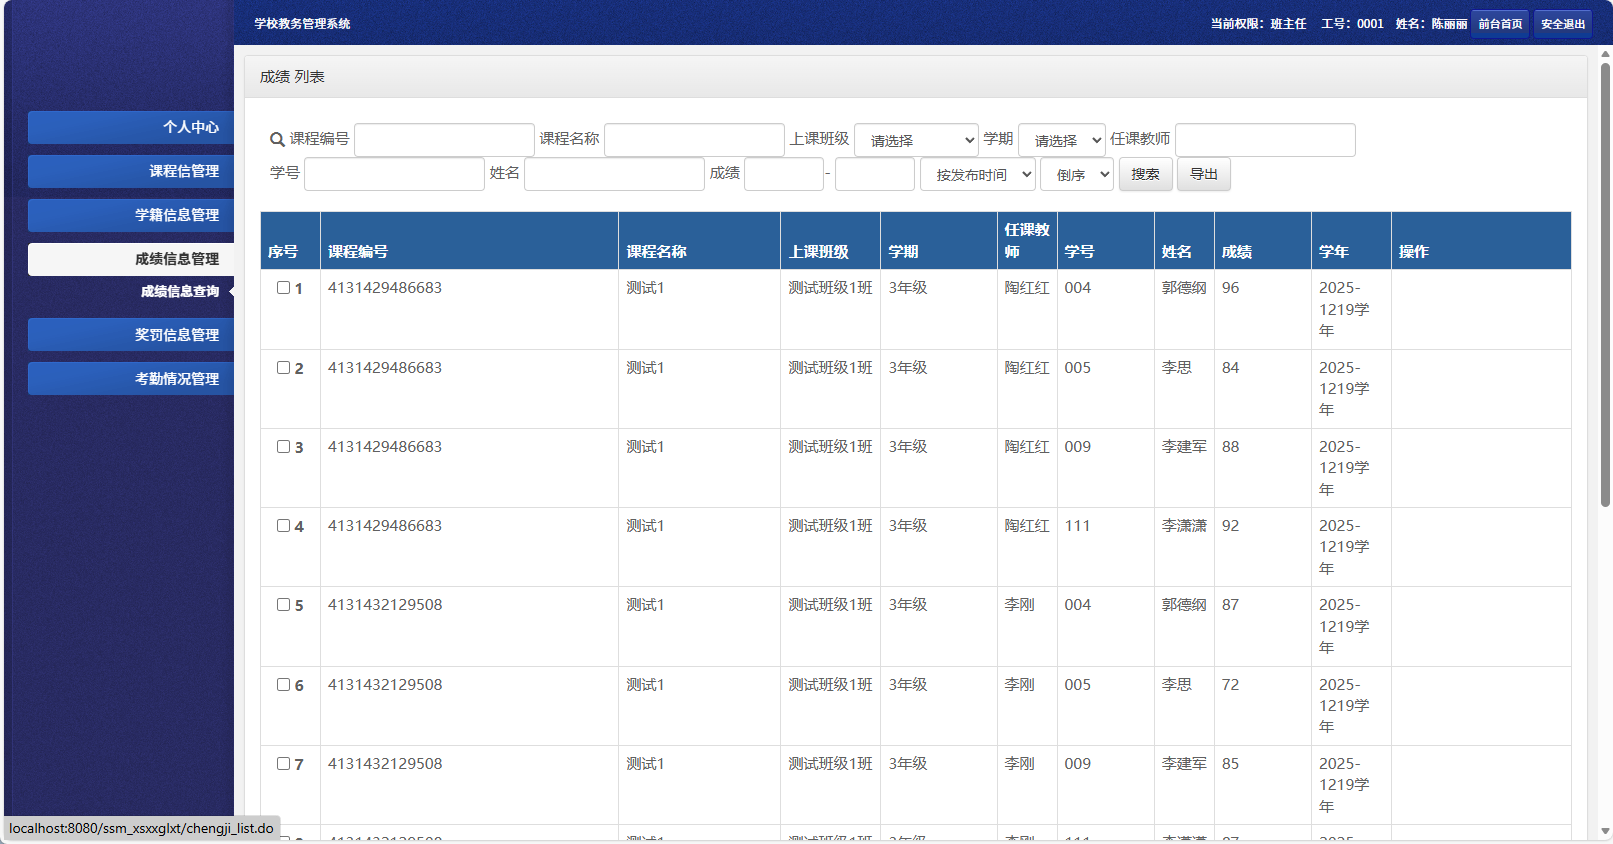Click the 安全退出 logout button

click(x=1562, y=24)
